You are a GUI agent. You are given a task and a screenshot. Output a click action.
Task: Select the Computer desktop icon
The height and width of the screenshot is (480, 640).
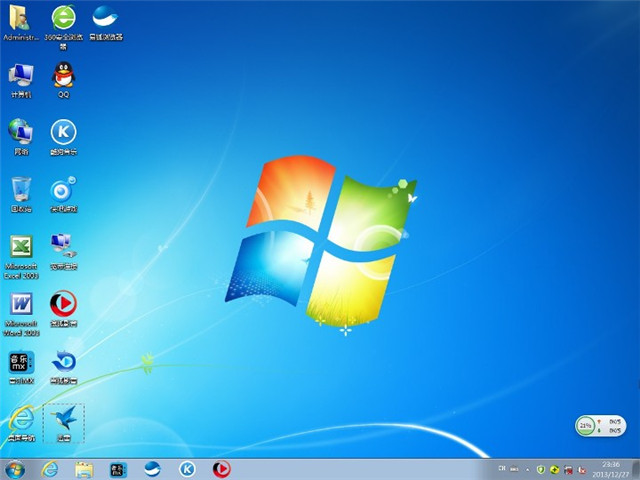tap(20, 75)
